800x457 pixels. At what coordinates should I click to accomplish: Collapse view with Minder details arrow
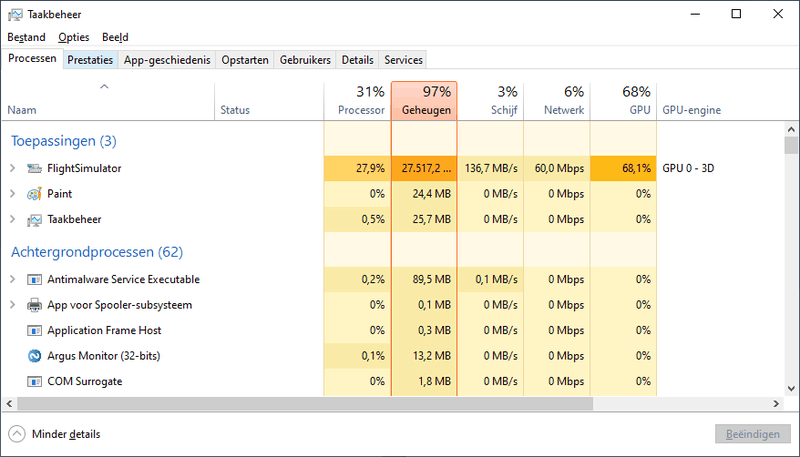pyautogui.click(x=17, y=434)
